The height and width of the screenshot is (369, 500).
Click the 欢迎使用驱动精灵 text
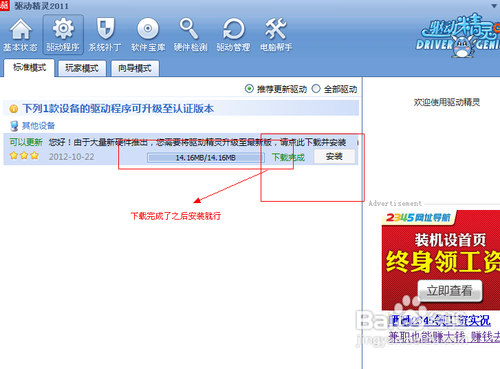click(x=447, y=102)
